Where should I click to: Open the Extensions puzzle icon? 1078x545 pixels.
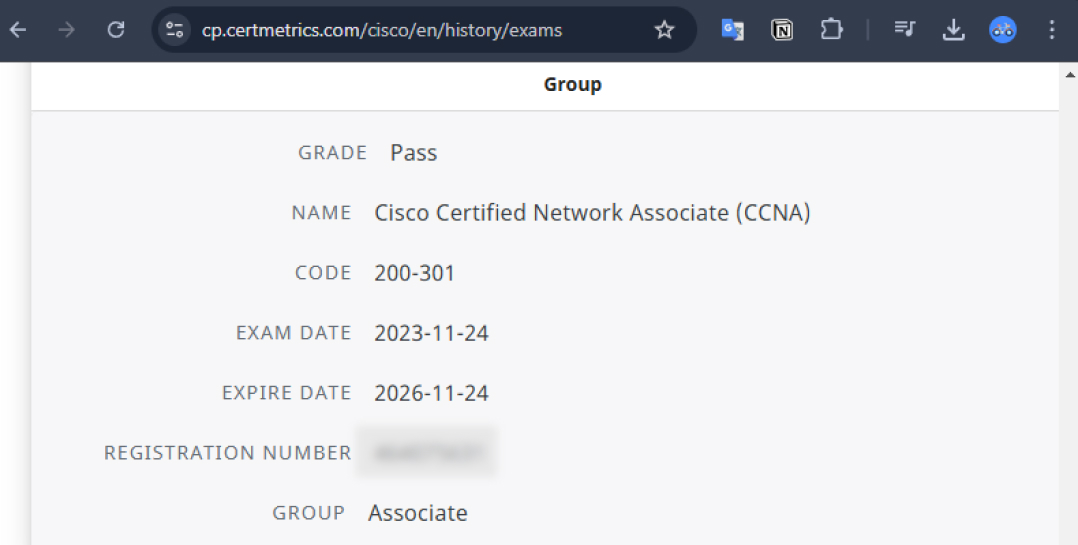pos(831,30)
